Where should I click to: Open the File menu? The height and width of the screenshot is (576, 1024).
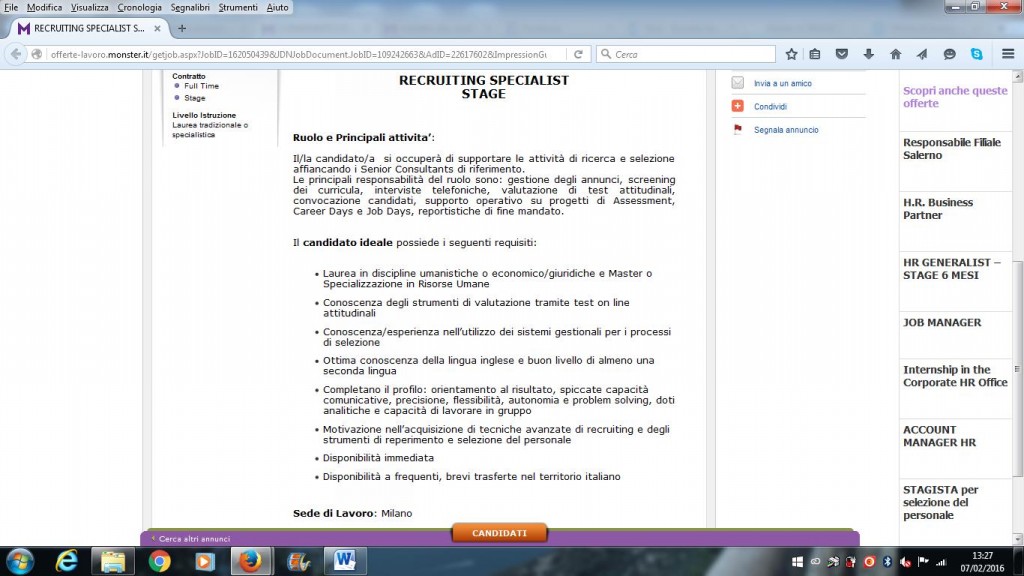[11, 7]
